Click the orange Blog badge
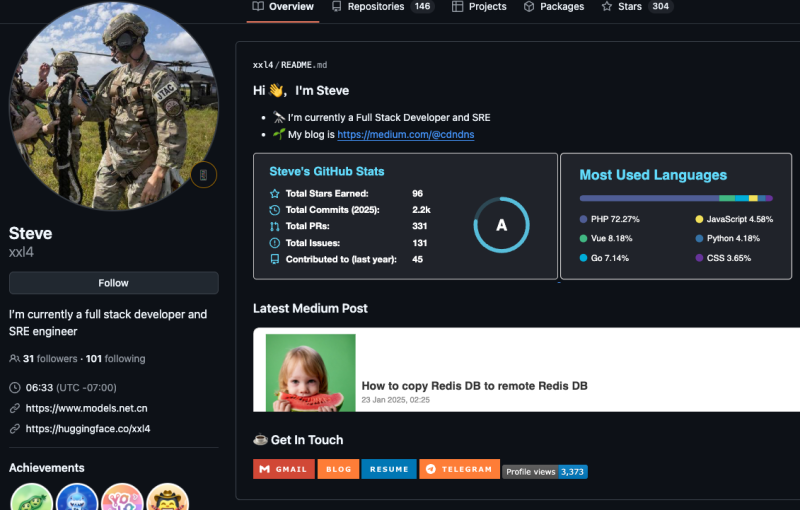This screenshot has height=510, width=800. [337, 469]
